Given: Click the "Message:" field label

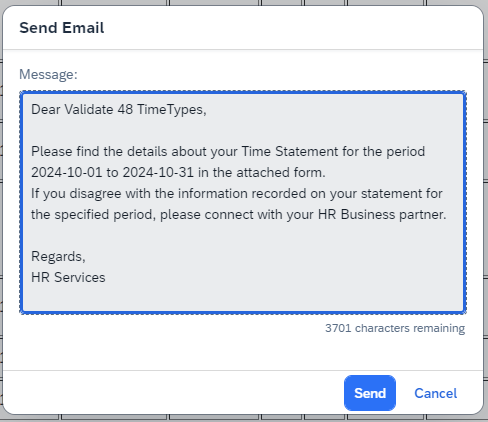Looking at the screenshot, I should point(48,74).
